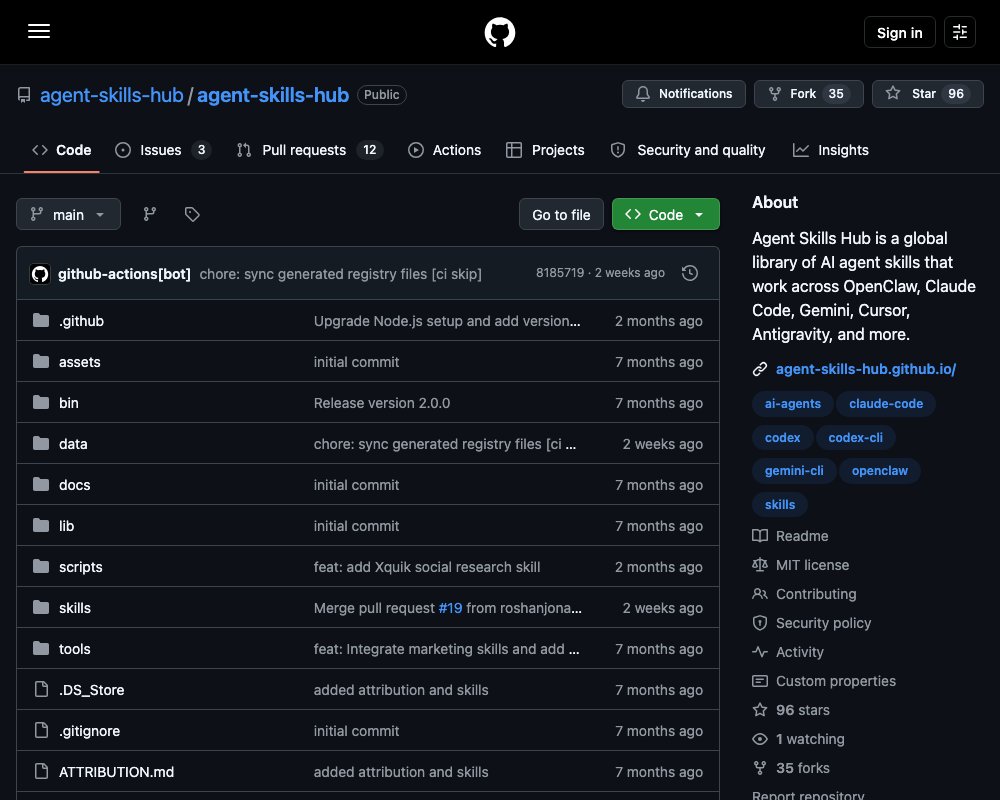Click the Contributing people icon
Image resolution: width=1000 pixels, height=800 pixels.
pos(760,594)
